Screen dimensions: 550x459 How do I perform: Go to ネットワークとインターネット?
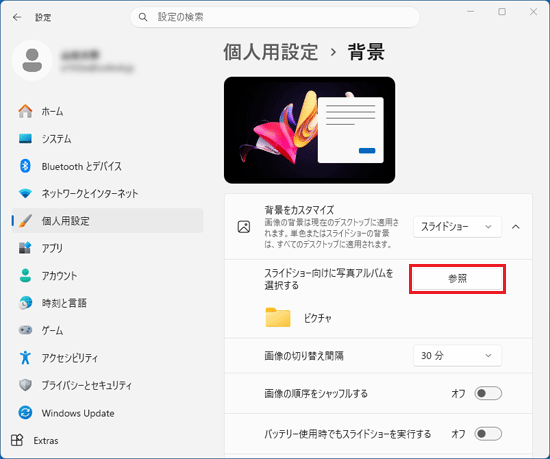tap(107, 193)
